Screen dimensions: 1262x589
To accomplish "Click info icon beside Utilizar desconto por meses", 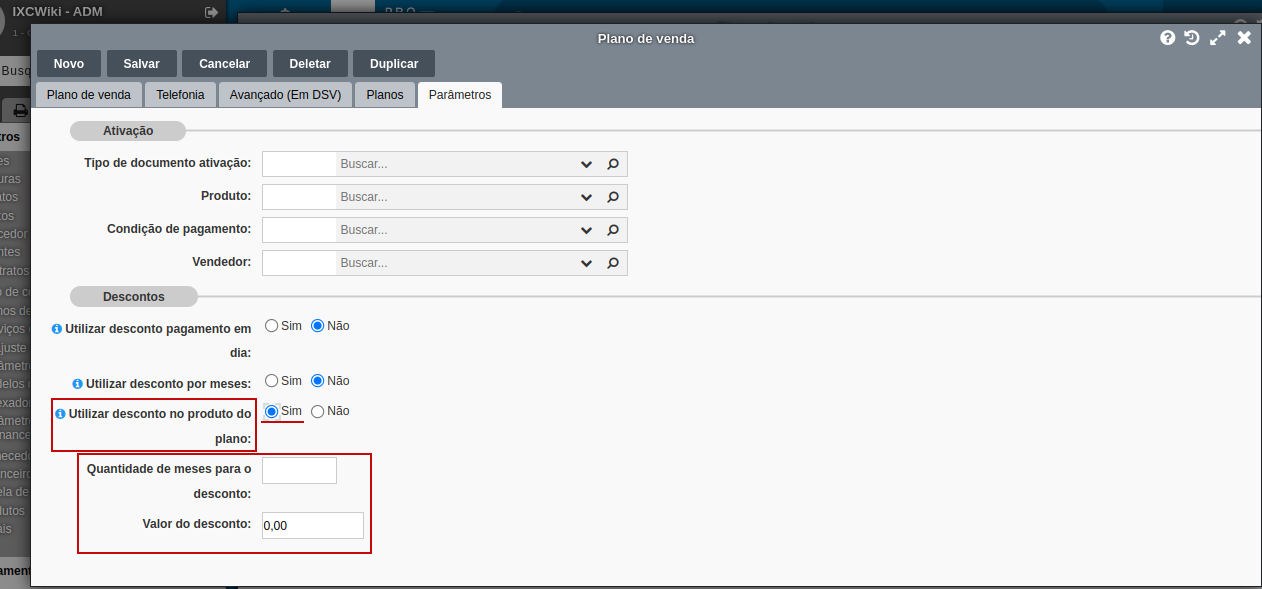I will point(77,384).
